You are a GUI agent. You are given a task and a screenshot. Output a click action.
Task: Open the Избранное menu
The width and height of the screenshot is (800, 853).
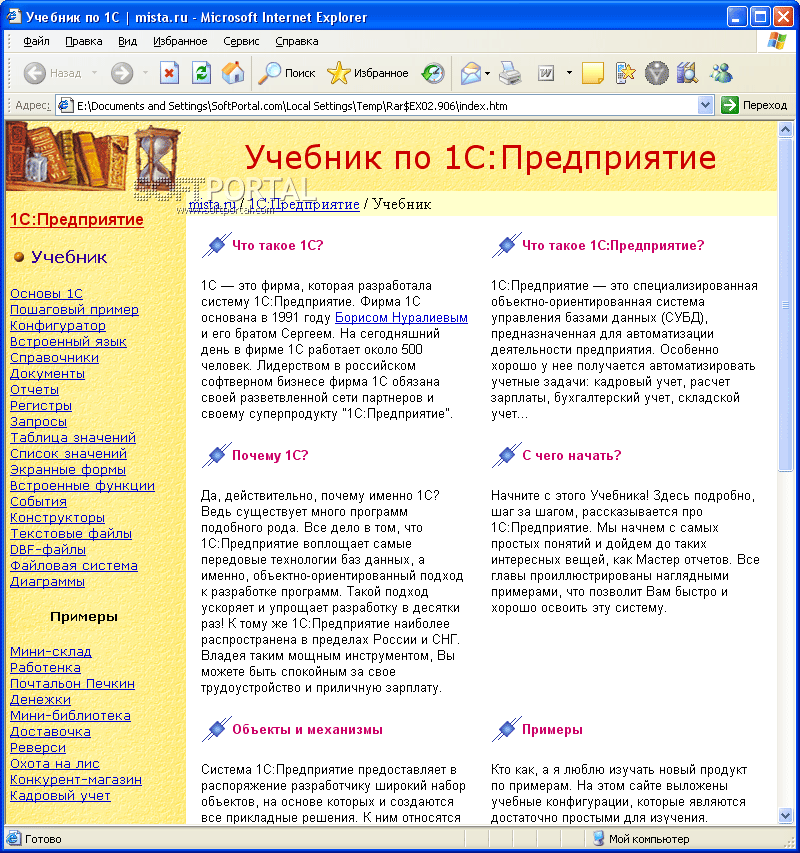click(x=180, y=41)
